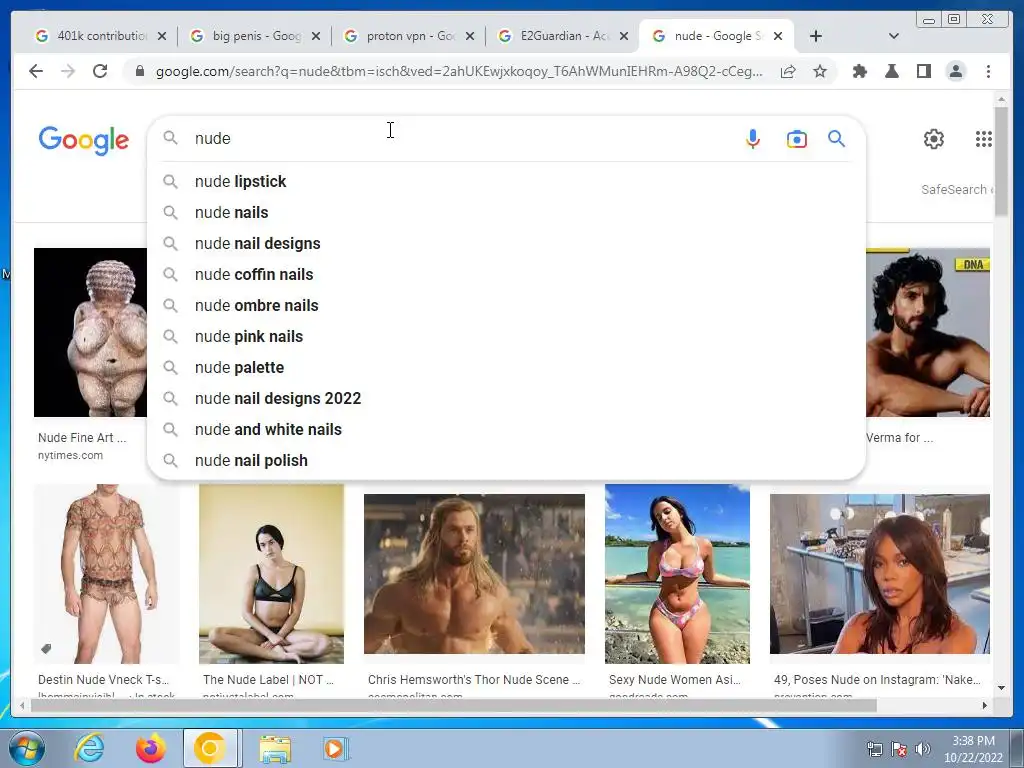Search by image with the camera icon
The width and height of the screenshot is (1024, 768).
tap(797, 139)
